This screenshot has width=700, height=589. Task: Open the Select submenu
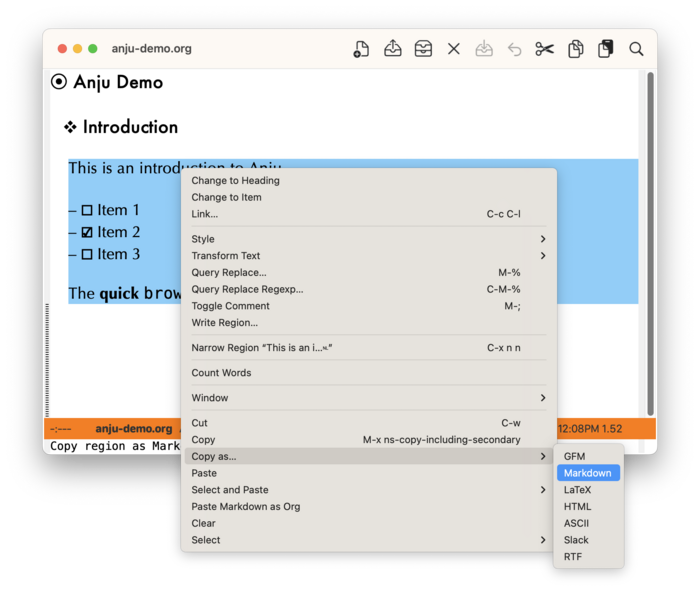tap(369, 540)
